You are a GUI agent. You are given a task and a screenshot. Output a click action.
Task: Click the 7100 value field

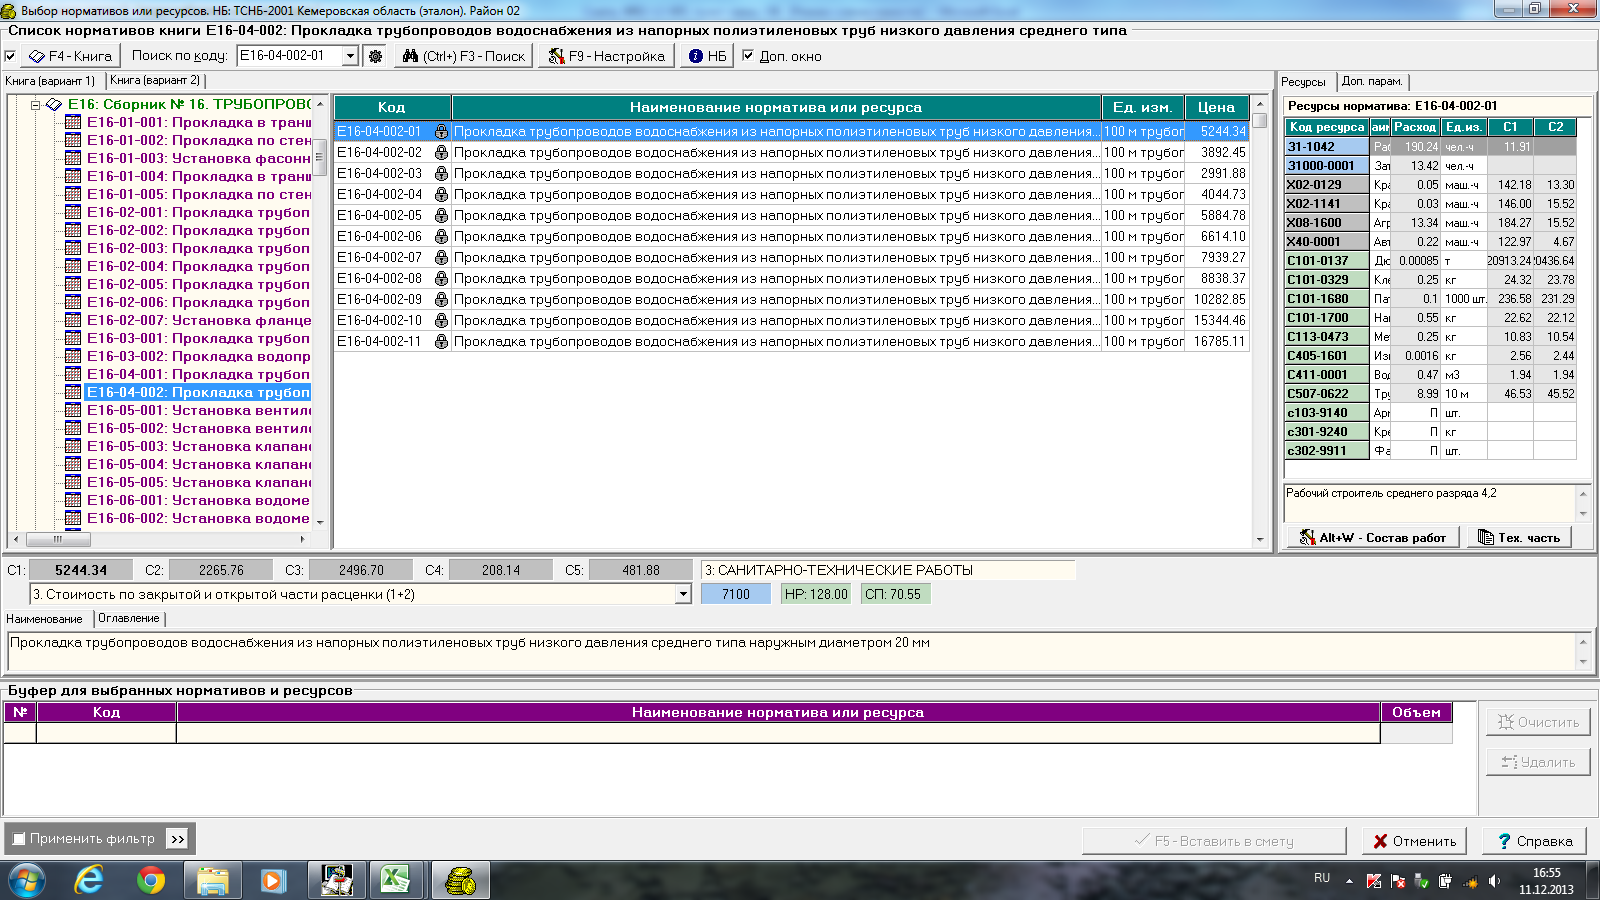736,594
